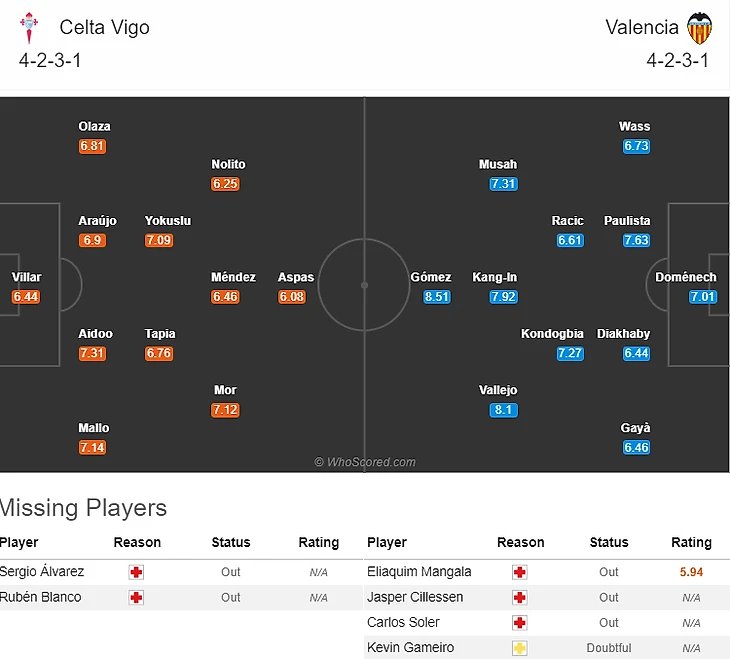This screenshot has width=730, height=659.
Task: Click Eliaquim Mangala's red injury icon
Action: tap(520, 572)
